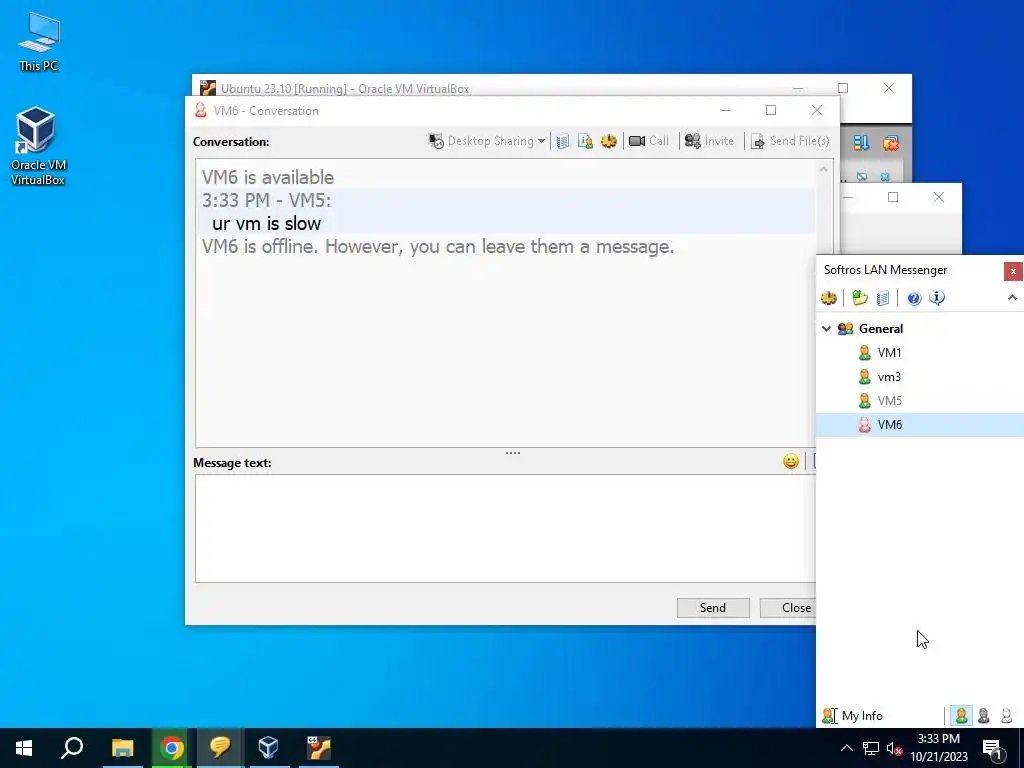Click the VM1 user avatar icon
The width and height of the screenshot is (1024, 768).
tap(865, 353)
